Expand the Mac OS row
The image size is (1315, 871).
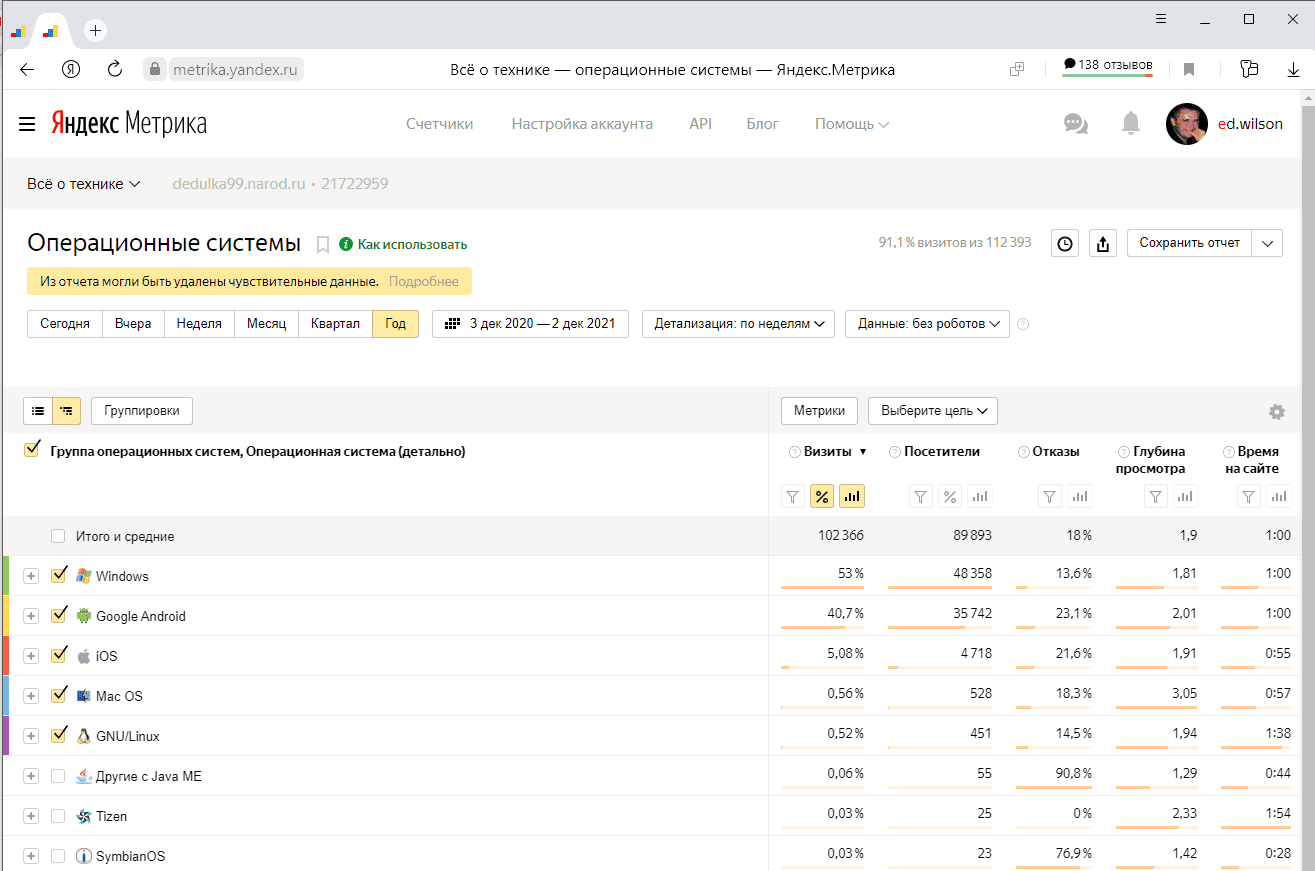[31, 696]
